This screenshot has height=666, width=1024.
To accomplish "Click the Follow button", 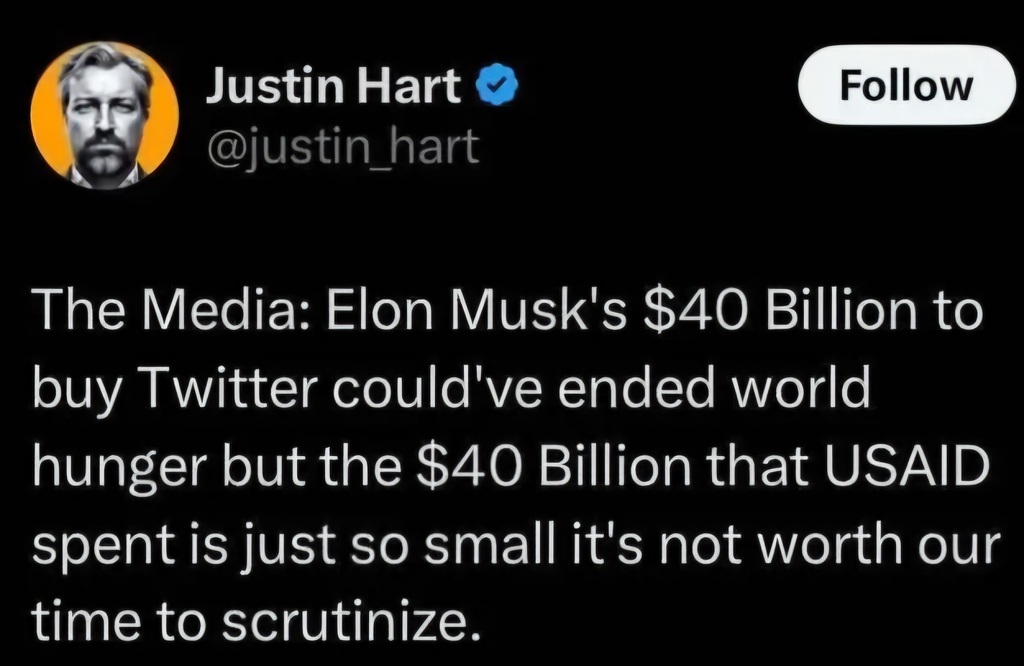I will (904, 86).
